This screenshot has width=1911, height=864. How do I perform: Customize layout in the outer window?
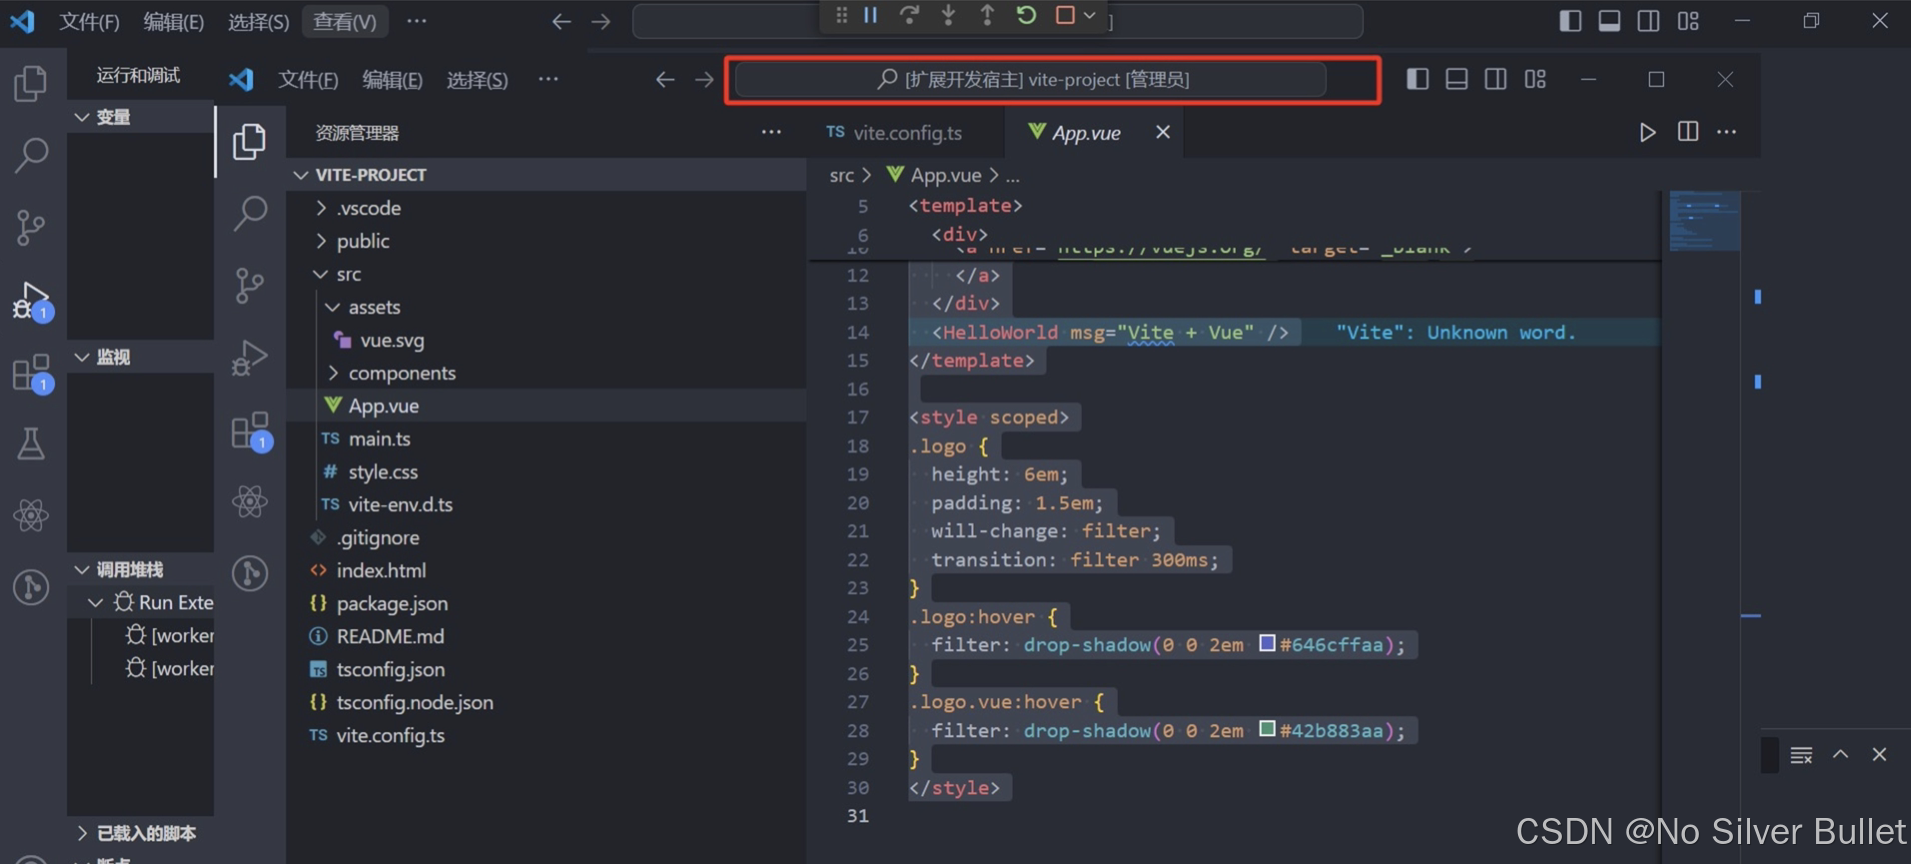1688,21
